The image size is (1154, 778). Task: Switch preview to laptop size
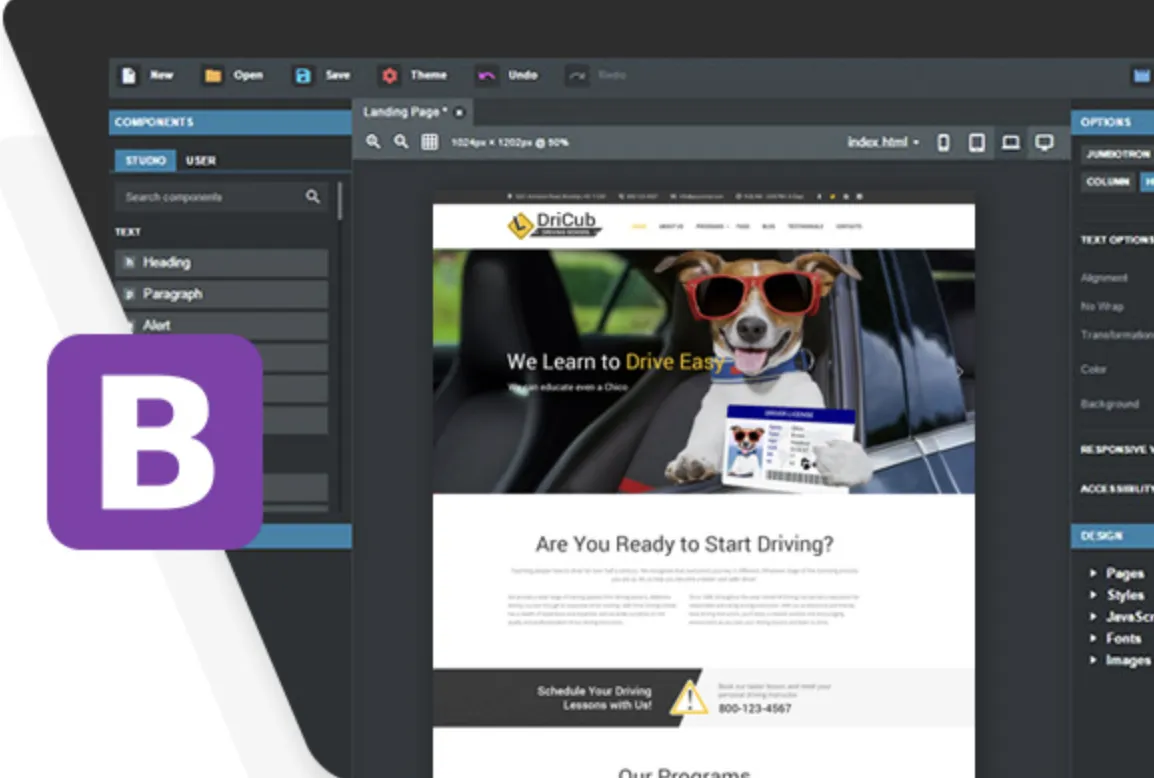point(1010,142)
